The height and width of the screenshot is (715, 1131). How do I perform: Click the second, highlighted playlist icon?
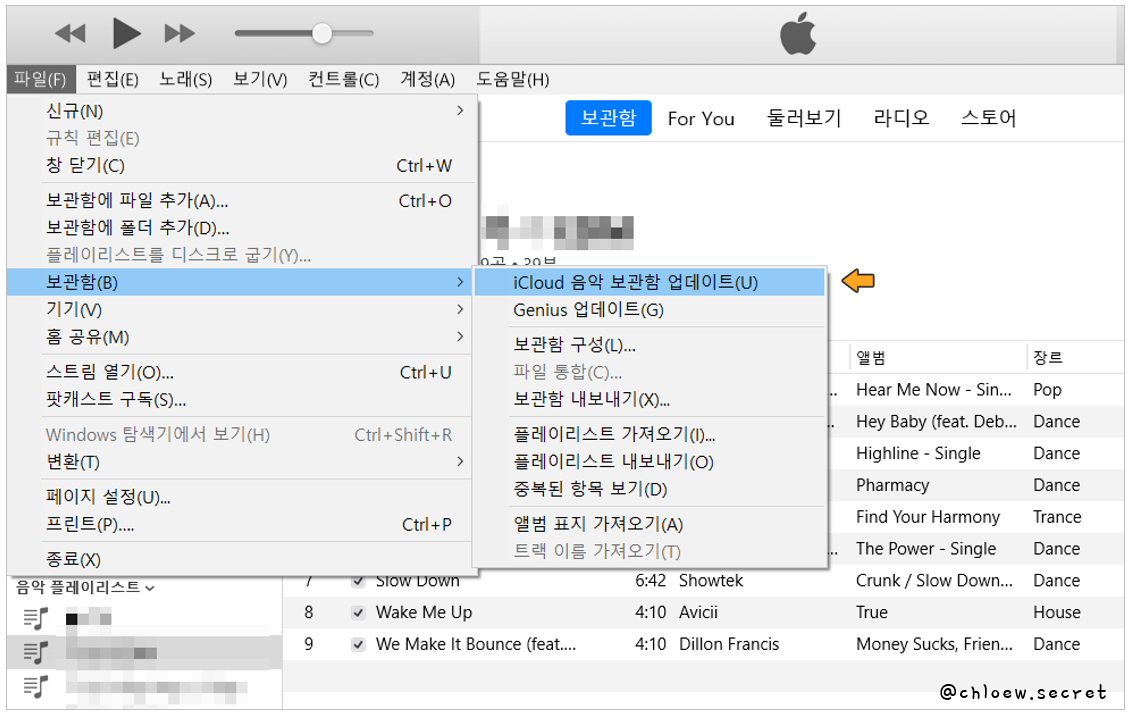click(35, 653)
